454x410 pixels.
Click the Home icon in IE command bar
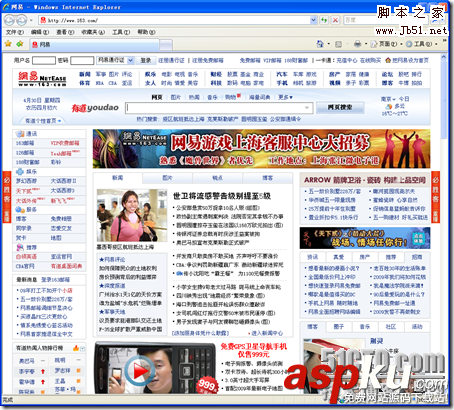point(320,44)
